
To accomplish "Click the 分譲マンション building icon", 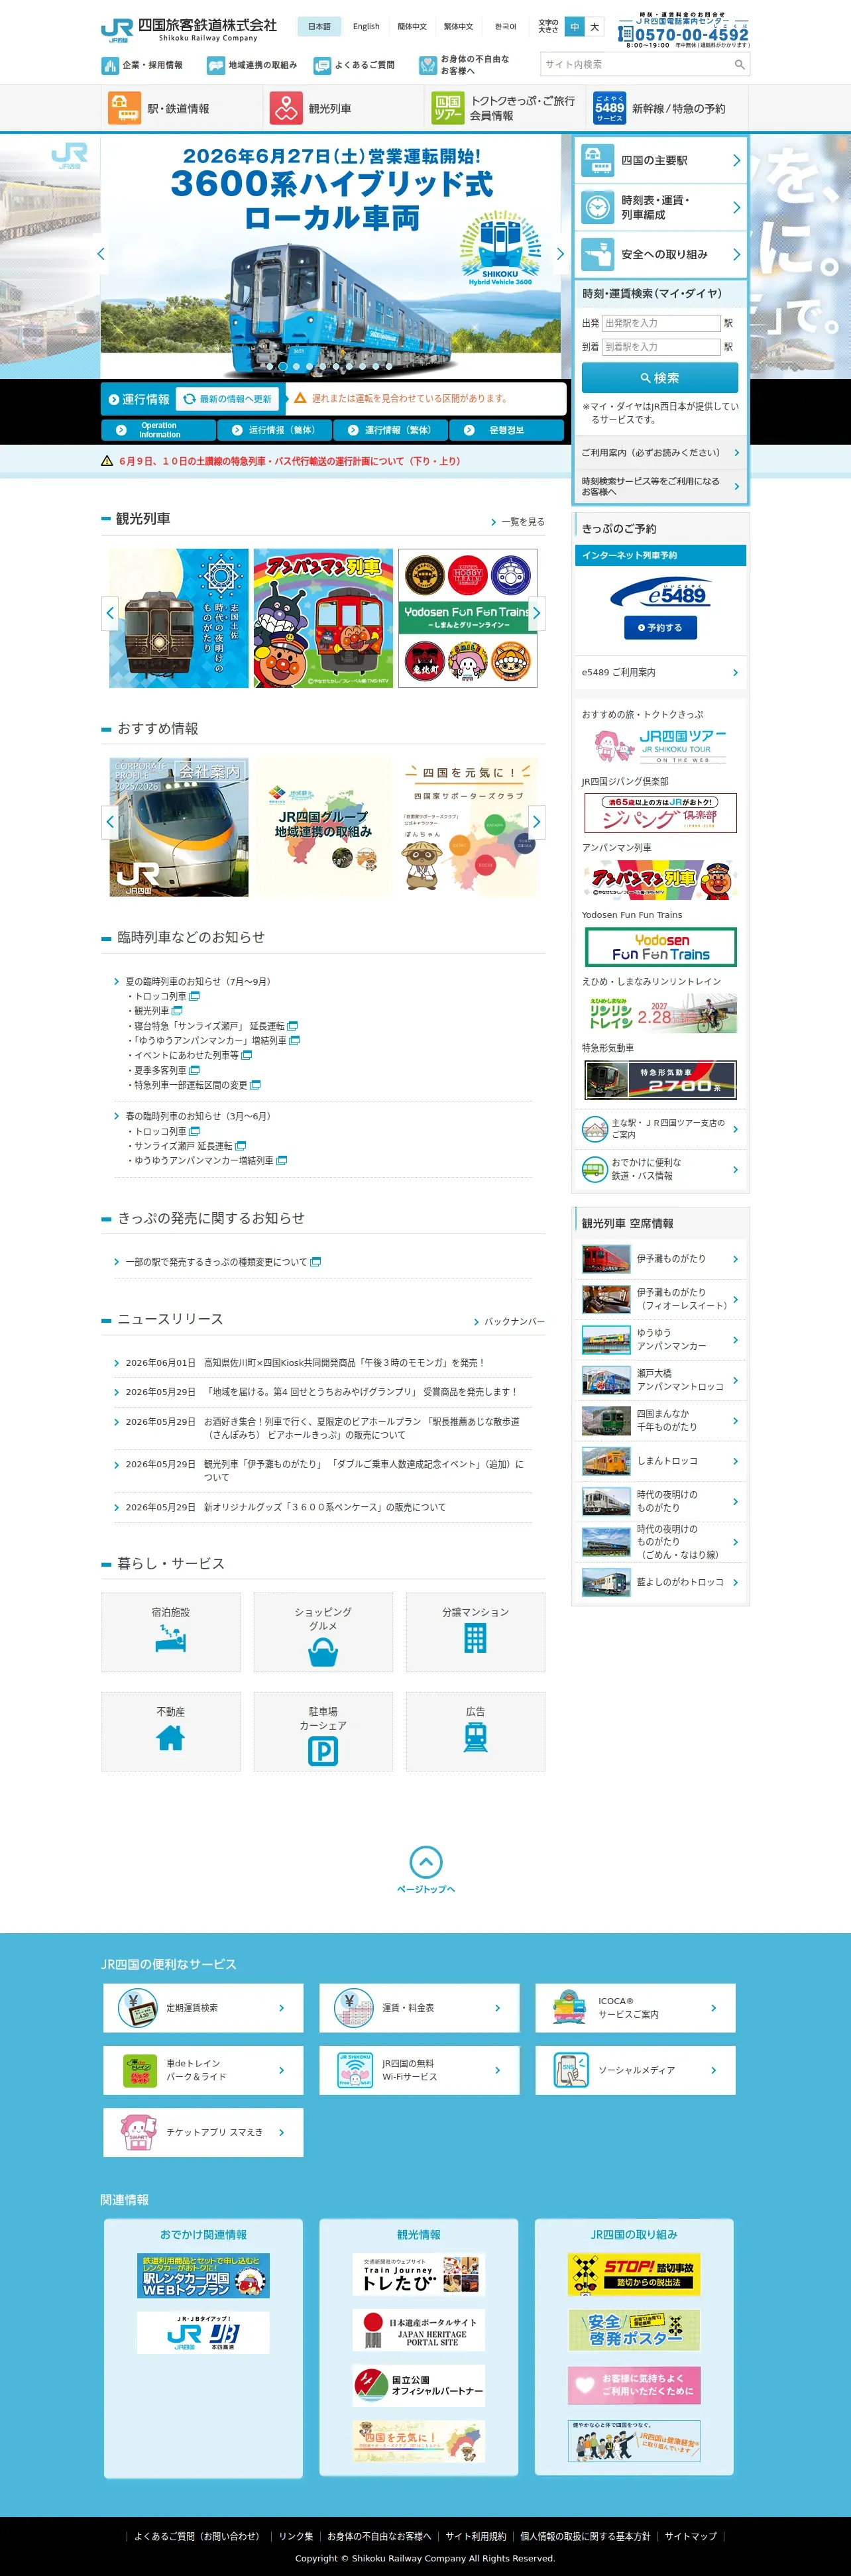I will (x=476, y=1638).
